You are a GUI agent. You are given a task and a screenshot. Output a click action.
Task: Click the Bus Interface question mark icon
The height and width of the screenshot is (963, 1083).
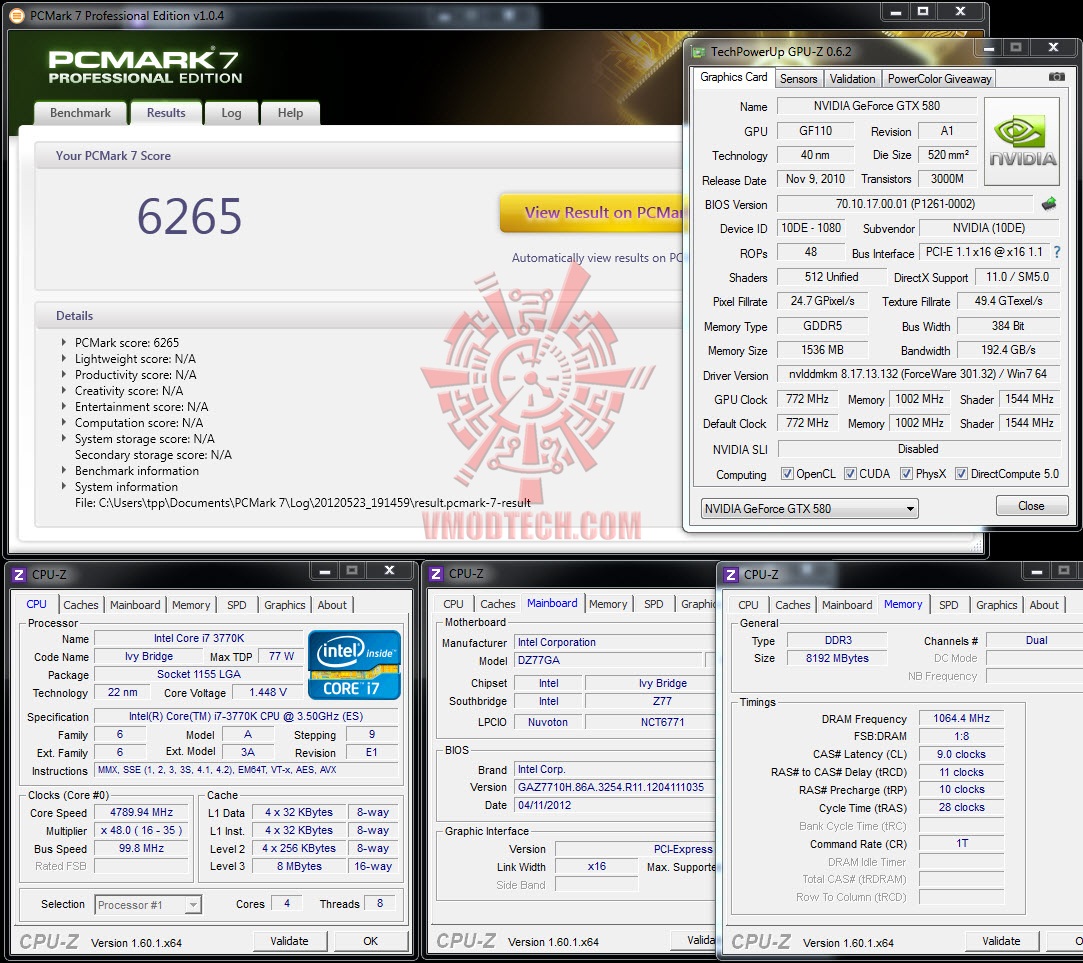[1057, 253]
